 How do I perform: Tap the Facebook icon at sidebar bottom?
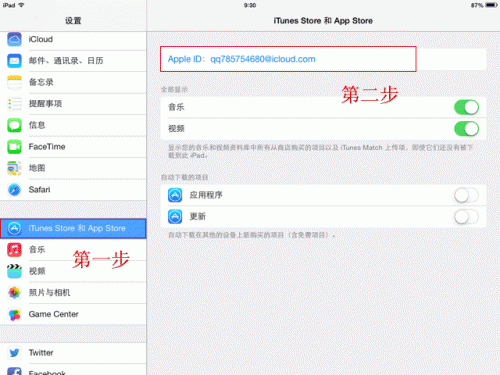click(14, 371)
